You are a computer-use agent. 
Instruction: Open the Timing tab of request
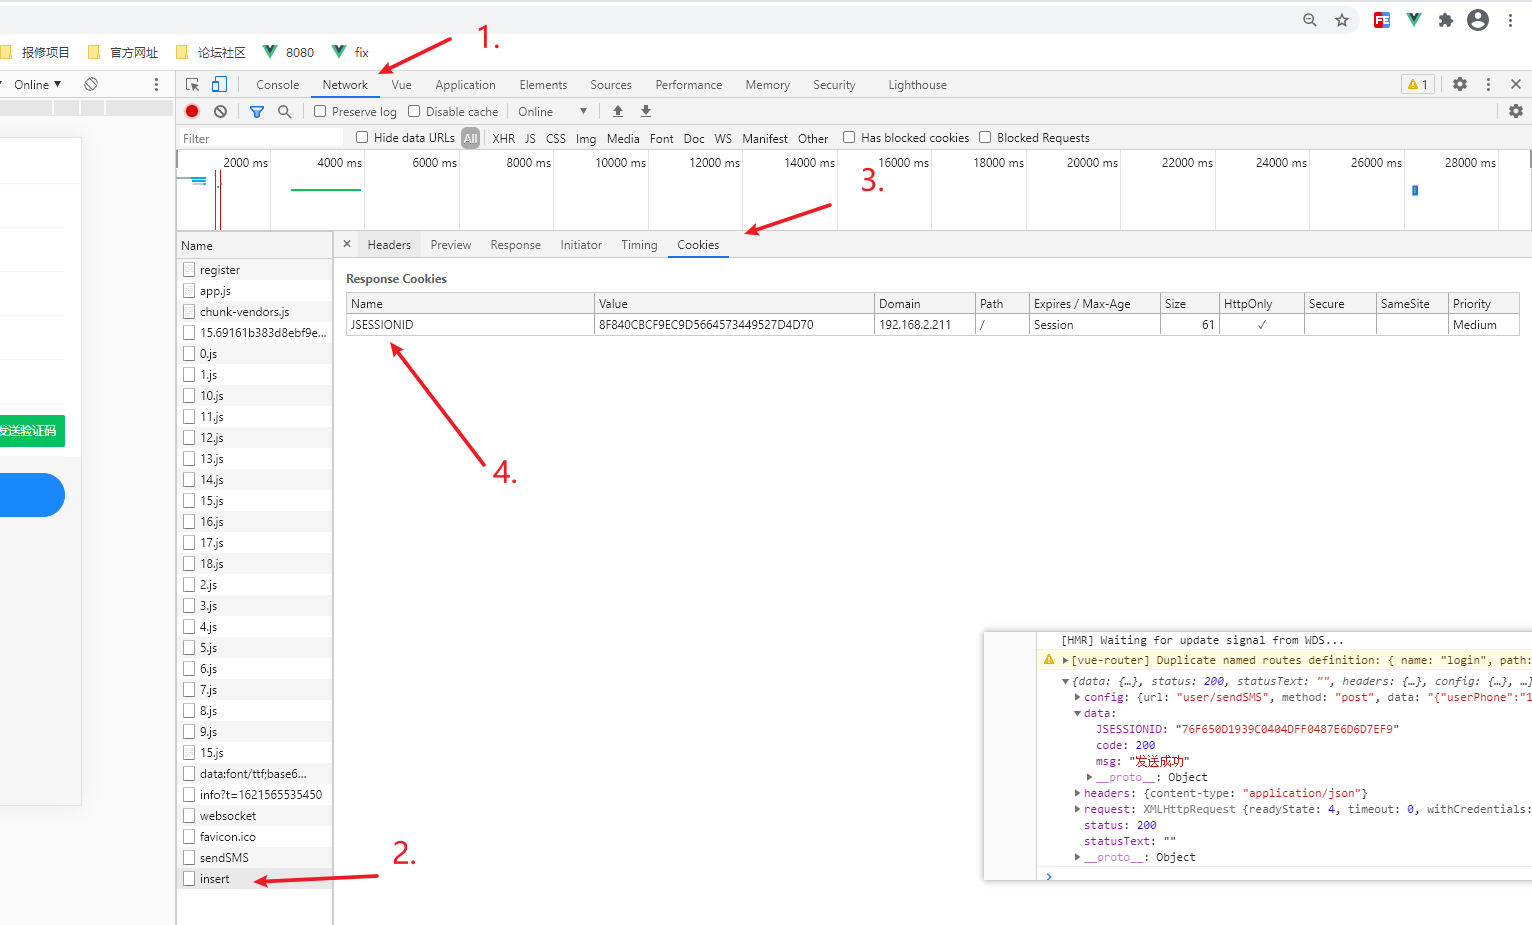[639, 245]
